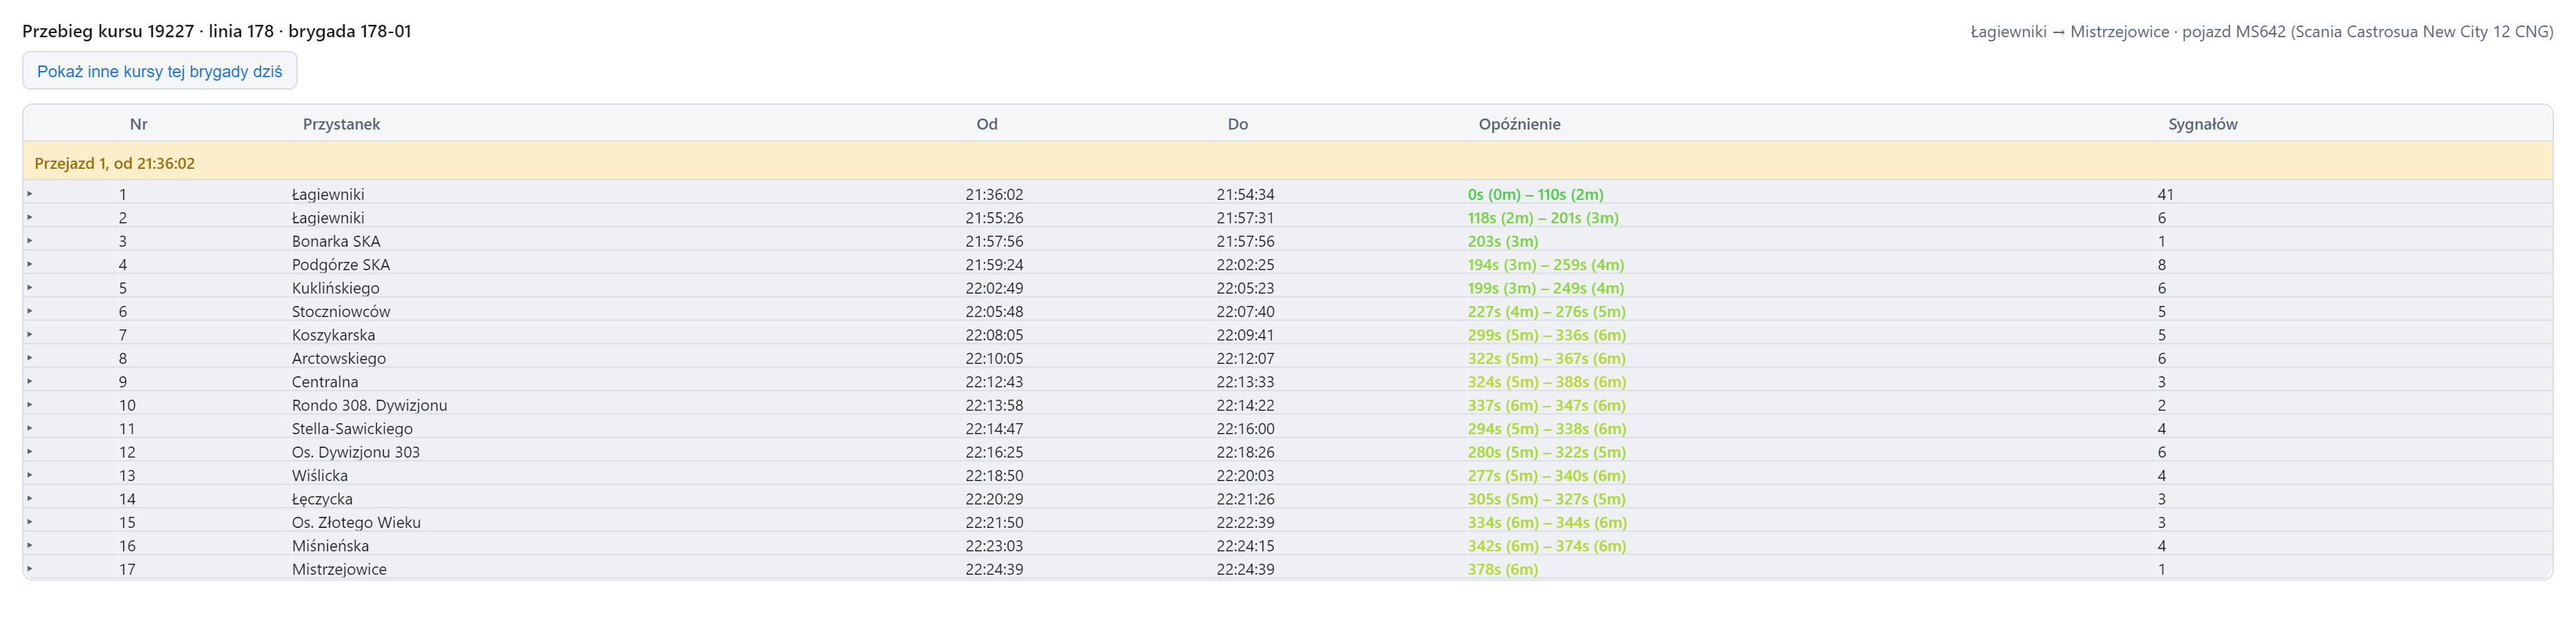Screen dimensions: 2576x623
Task: Expand the Podgórze SKA row arrow
Action: pyautogui.click(x=30, y=264)
